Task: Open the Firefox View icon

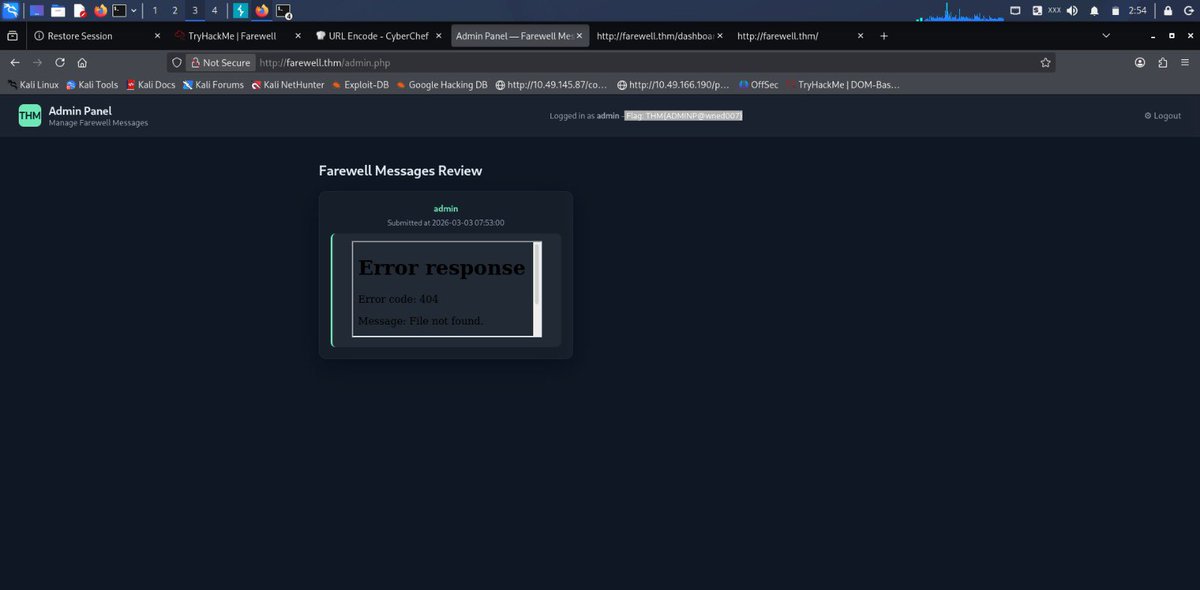Action: [12, 35]
